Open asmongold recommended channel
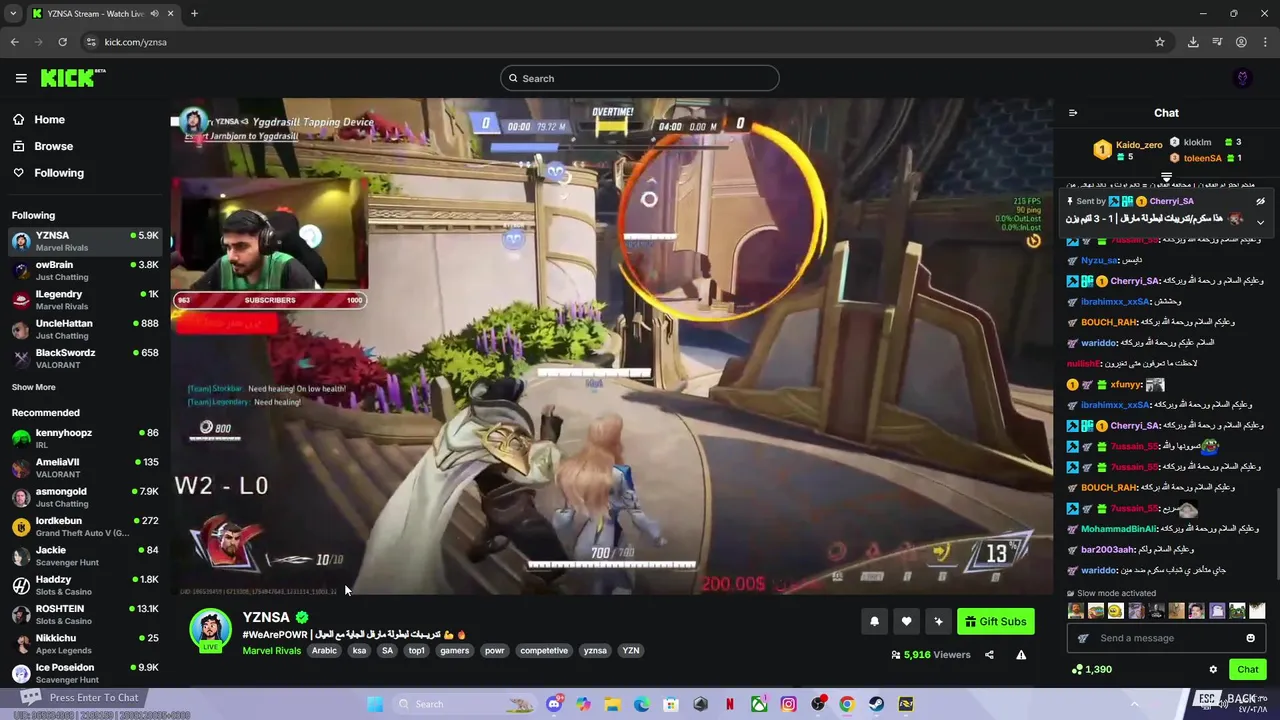The height and width of the screenshot is (720, 1280). [x=84, y=497]
